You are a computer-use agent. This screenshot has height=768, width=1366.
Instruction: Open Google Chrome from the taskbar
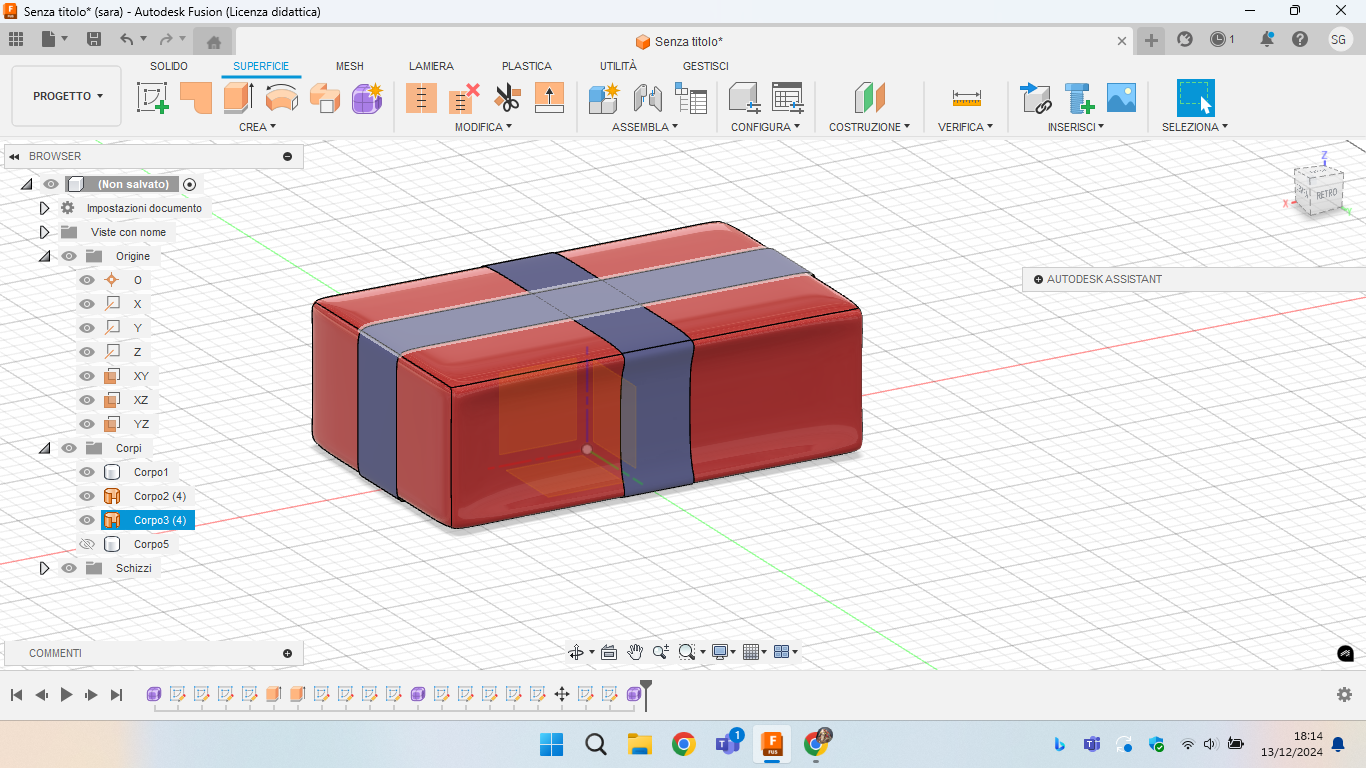click(684, 743)
